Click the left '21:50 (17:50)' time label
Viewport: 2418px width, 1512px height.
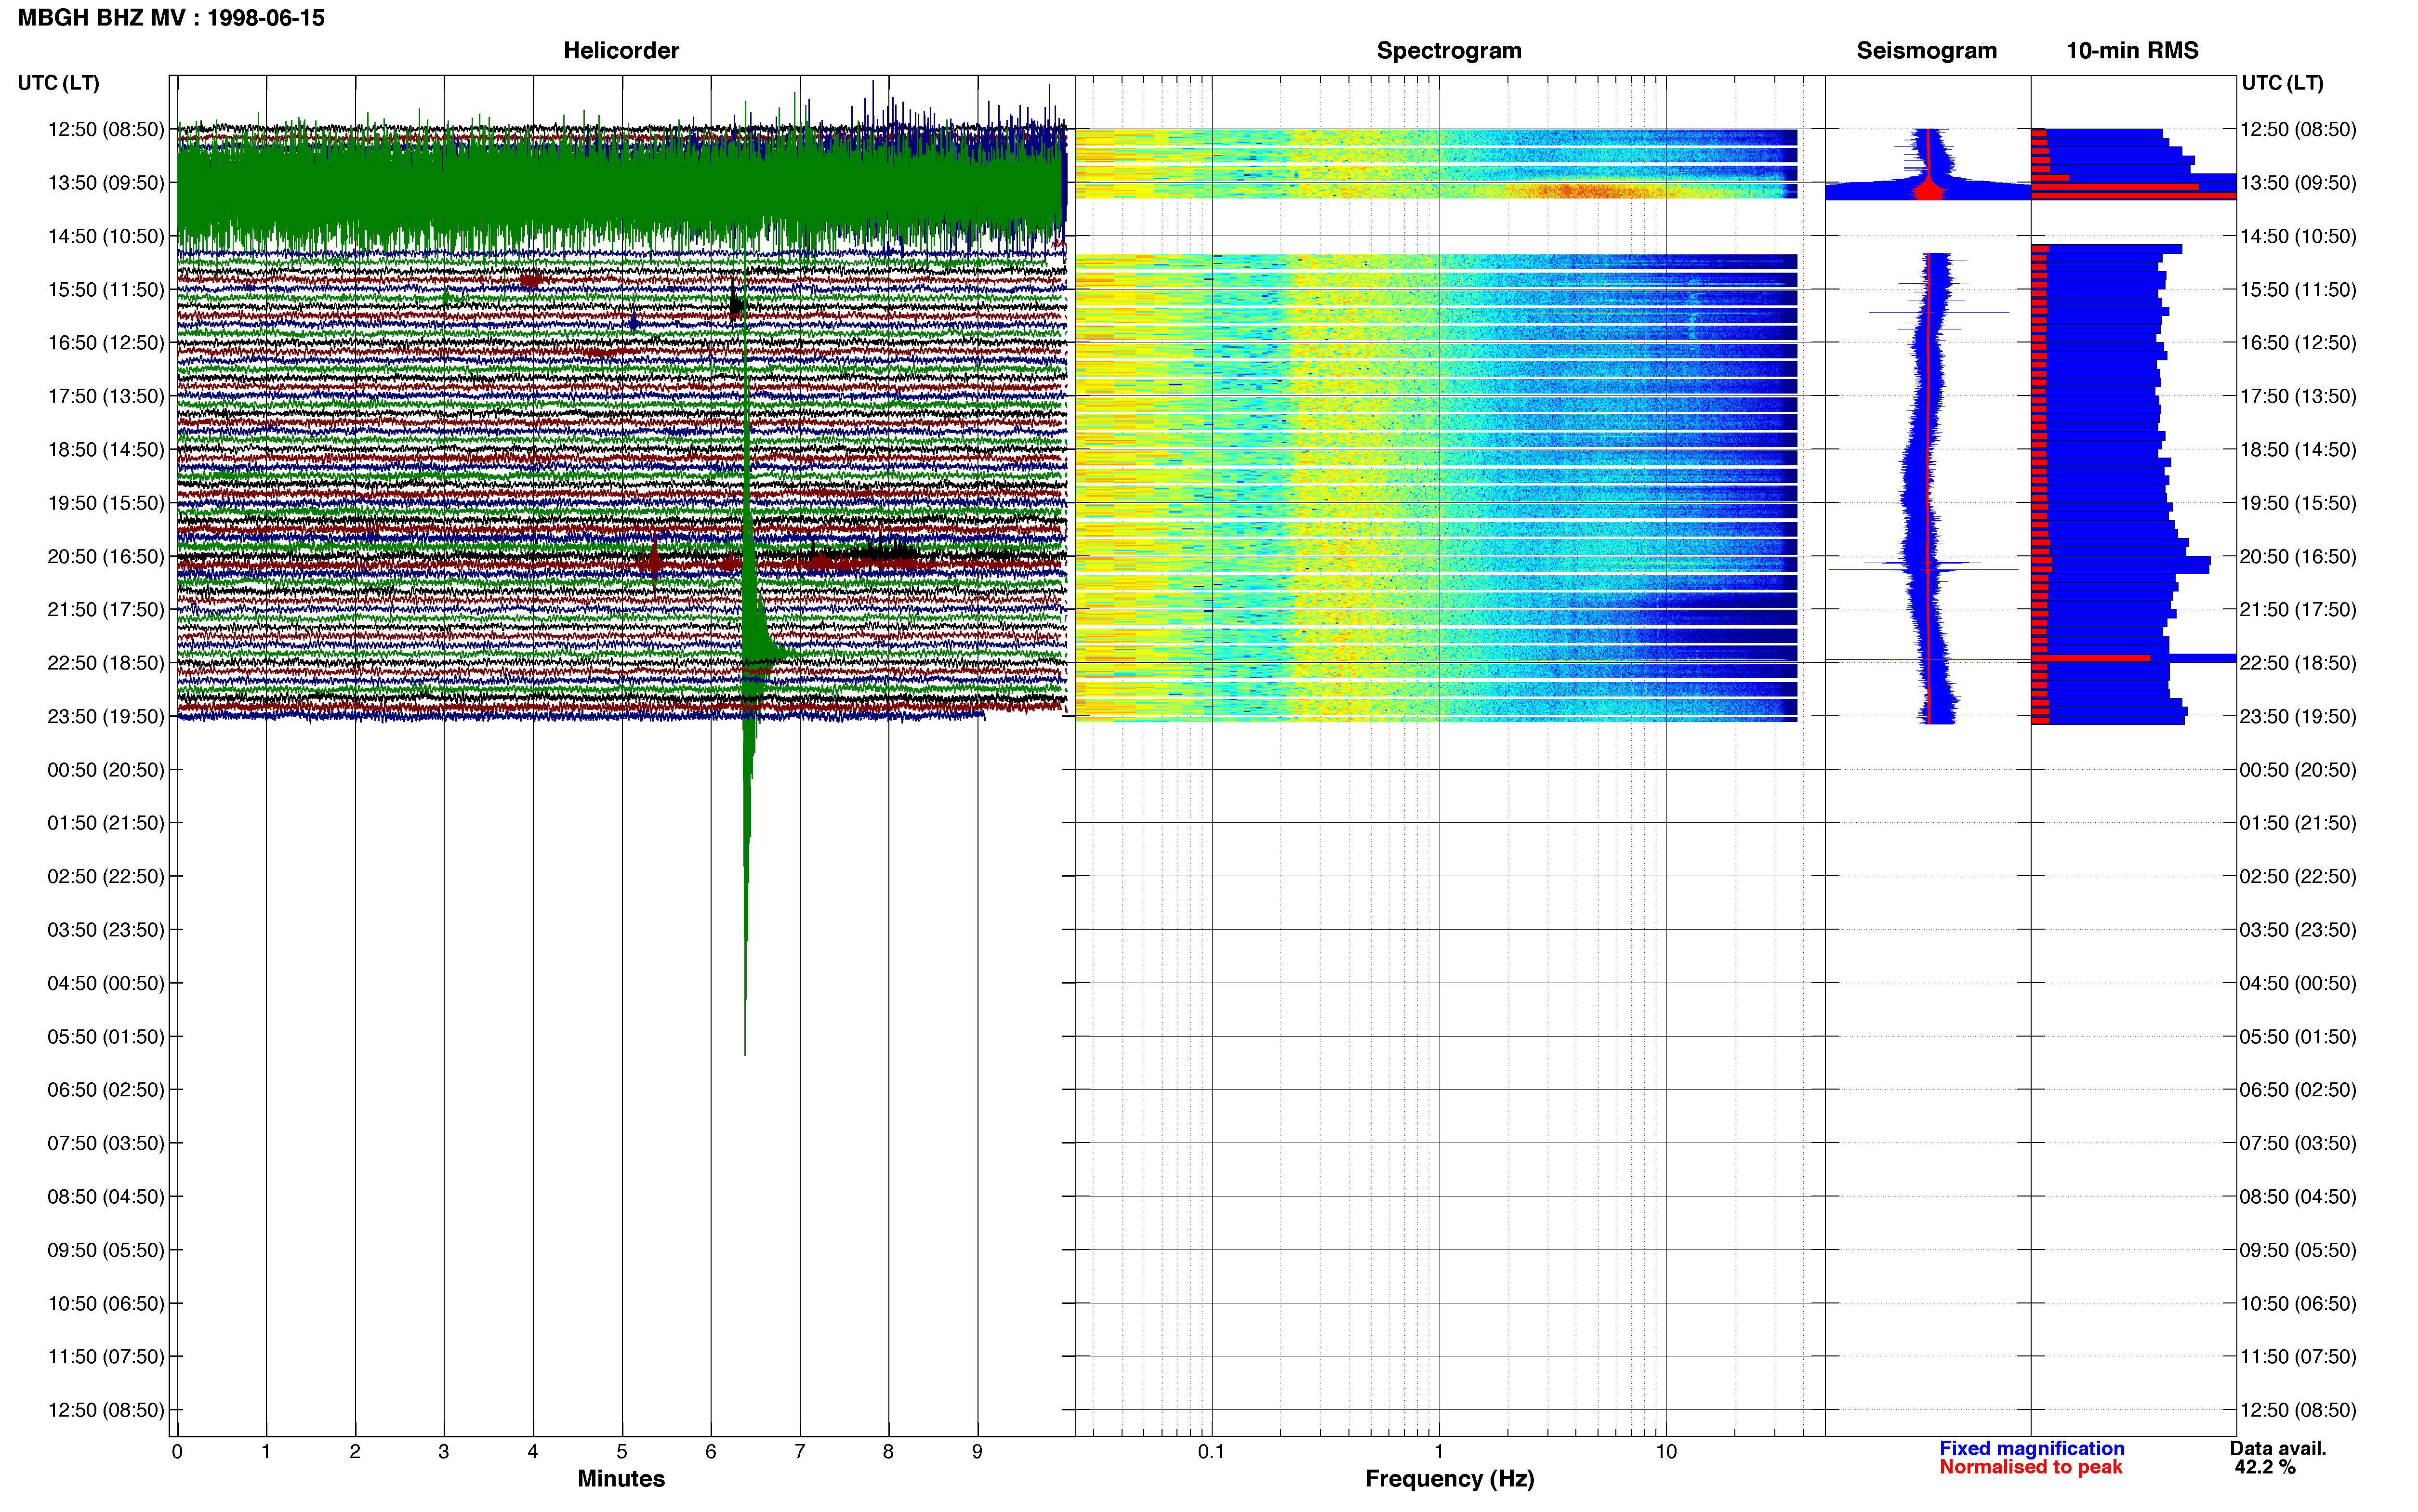click(x=106, y=609)
